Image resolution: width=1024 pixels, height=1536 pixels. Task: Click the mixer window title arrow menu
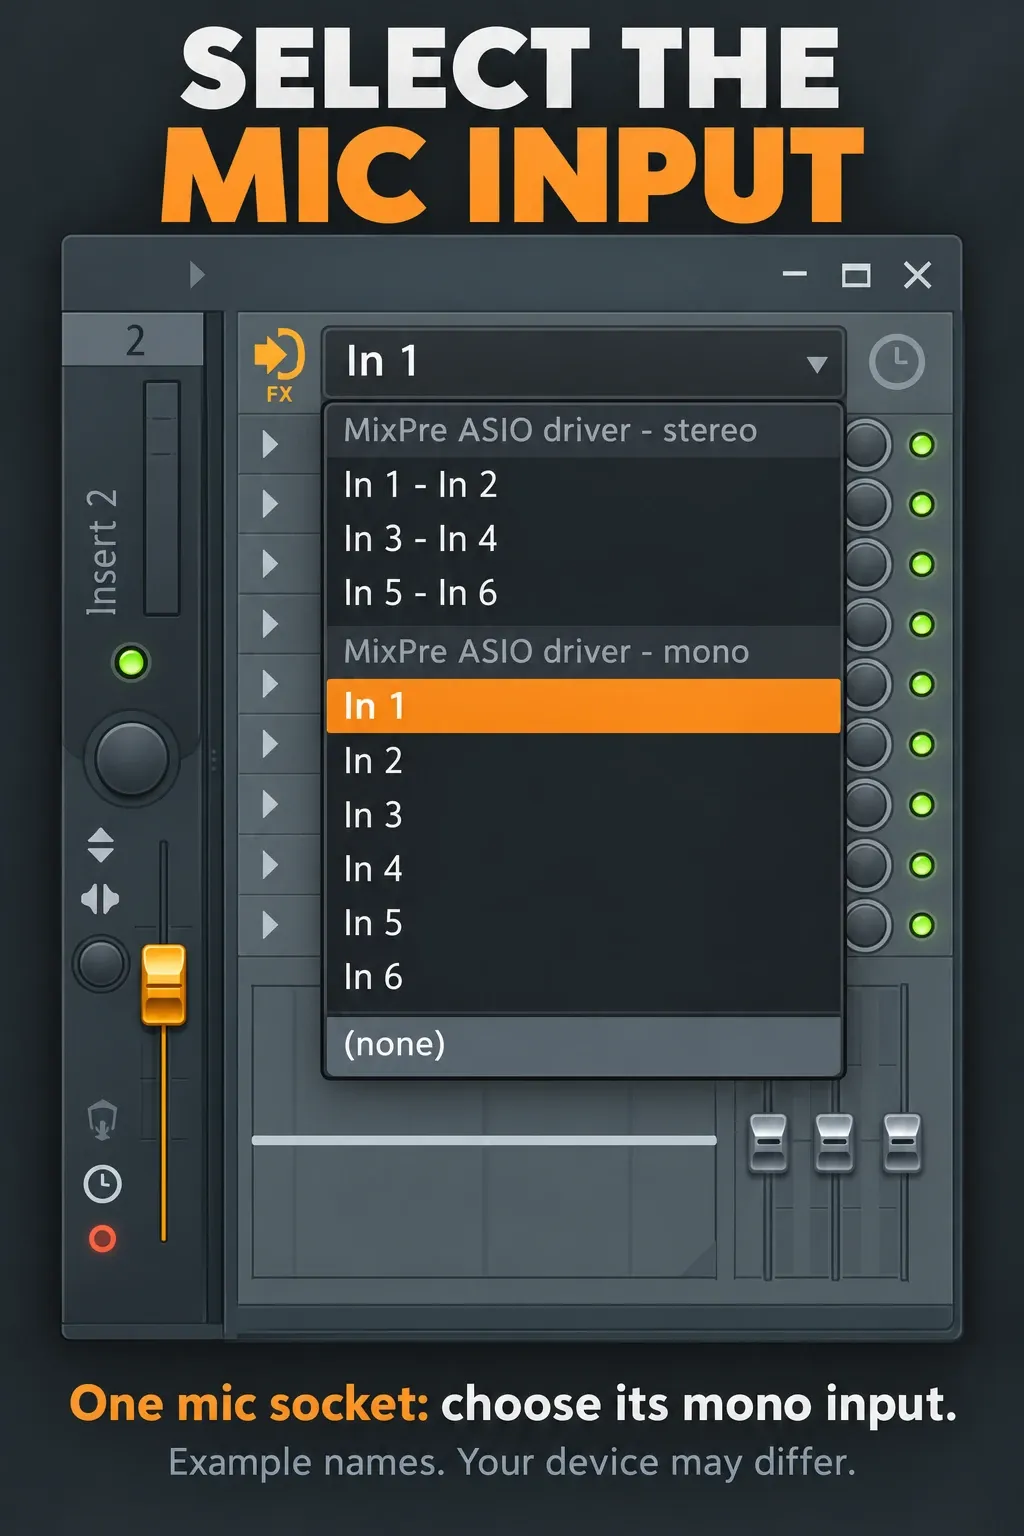tap(197, 274)
